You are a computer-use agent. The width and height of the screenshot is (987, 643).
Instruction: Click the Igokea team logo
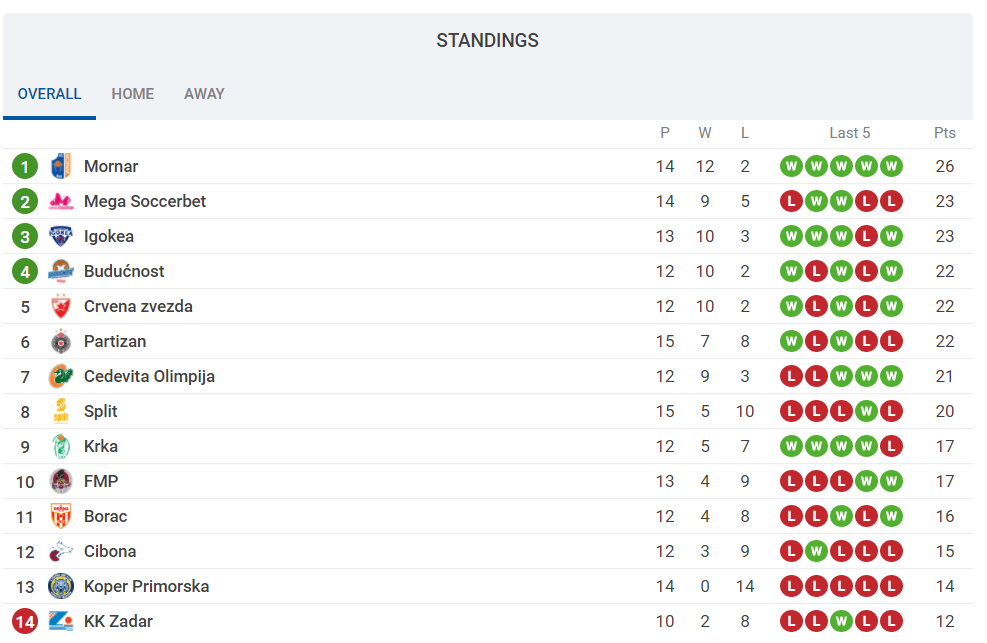[x=61, y=236]
